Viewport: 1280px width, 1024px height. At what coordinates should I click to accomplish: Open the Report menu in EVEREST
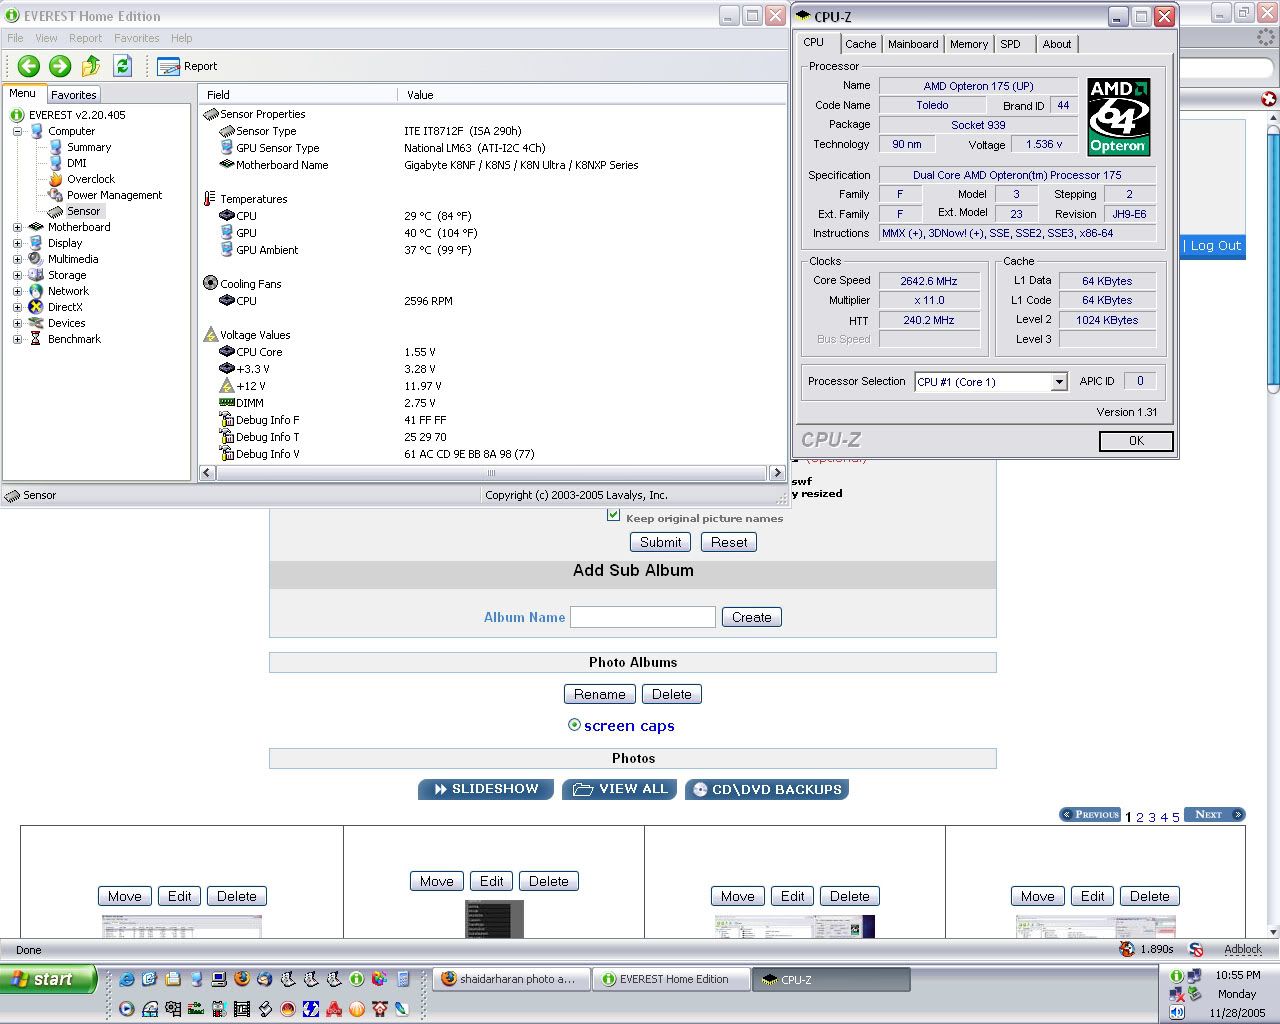coord(86,38)
